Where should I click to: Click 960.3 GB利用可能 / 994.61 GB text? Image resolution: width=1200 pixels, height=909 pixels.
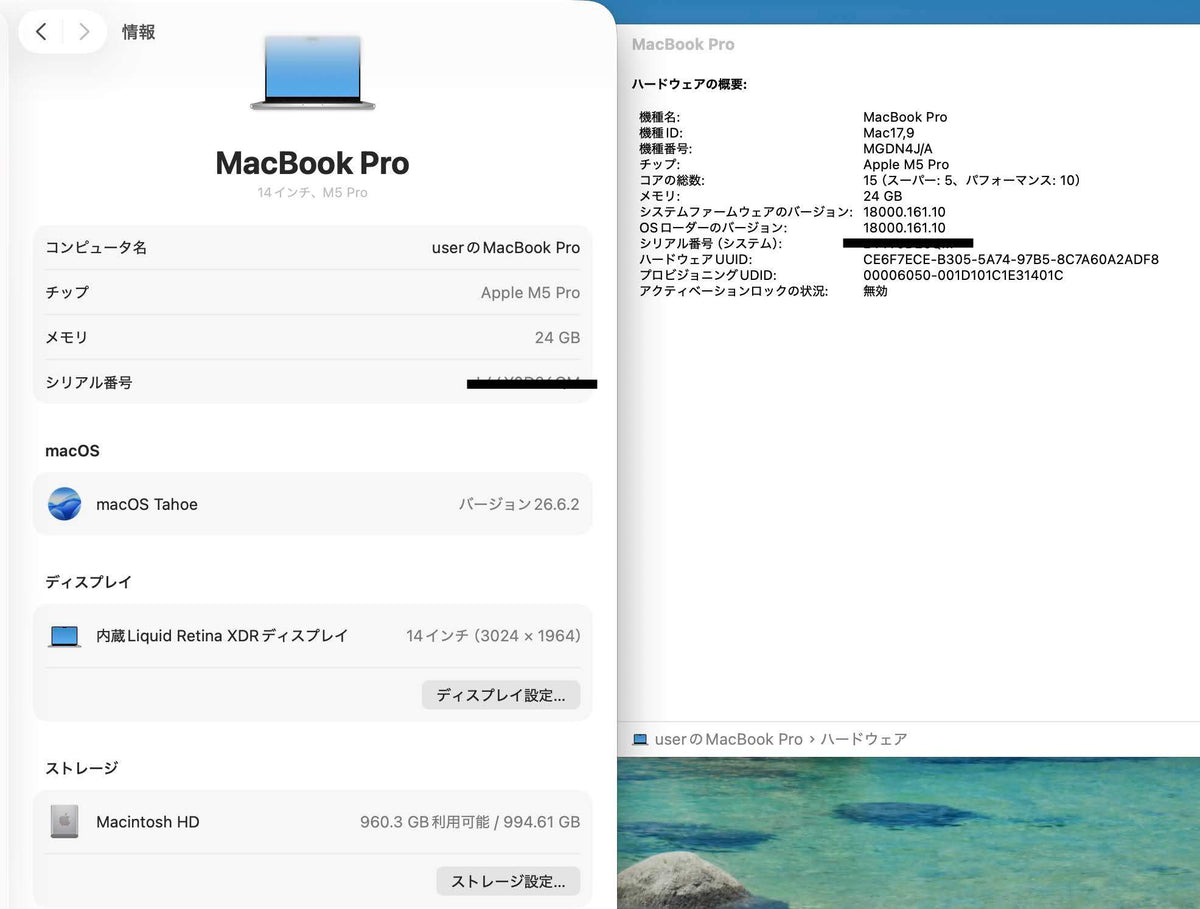pyautogui.click(x=470, y=822)
